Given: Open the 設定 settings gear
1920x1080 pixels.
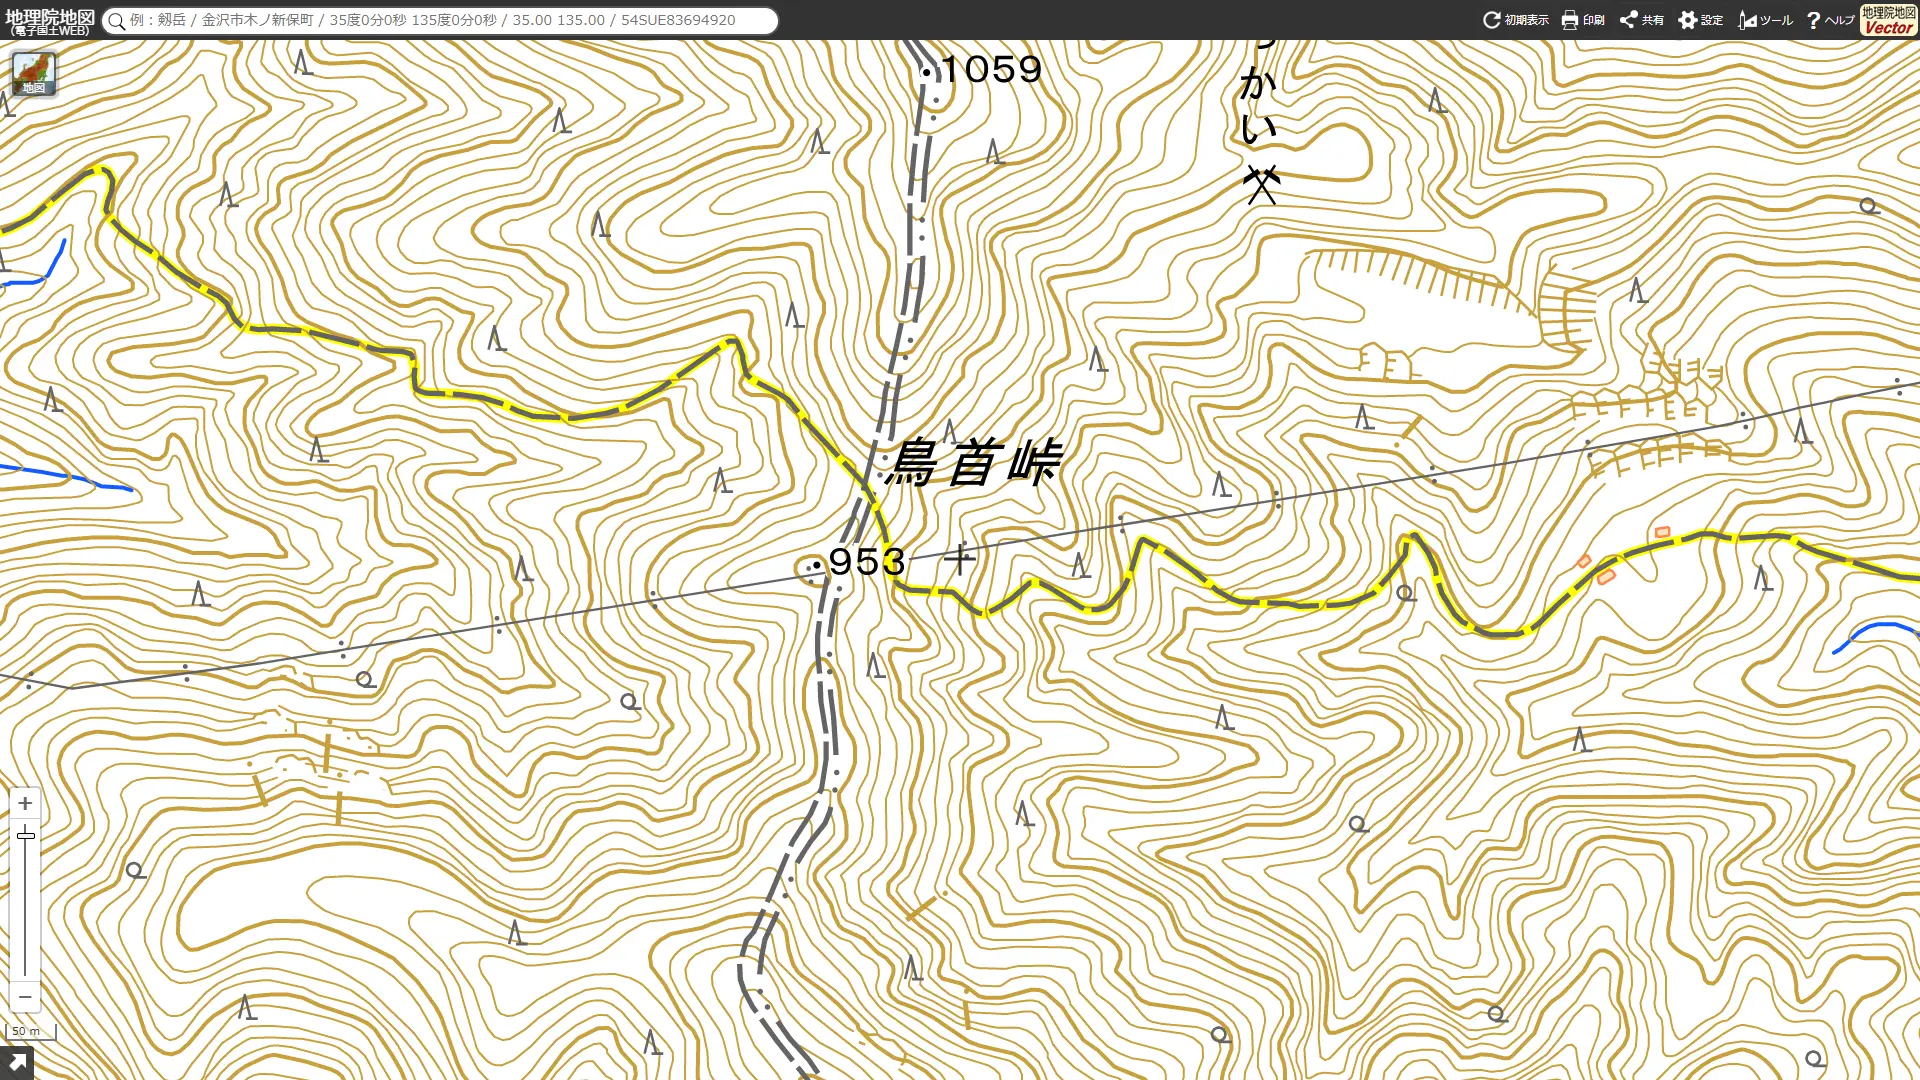Looking at the screenshot, I should [x=1700, y=20].
